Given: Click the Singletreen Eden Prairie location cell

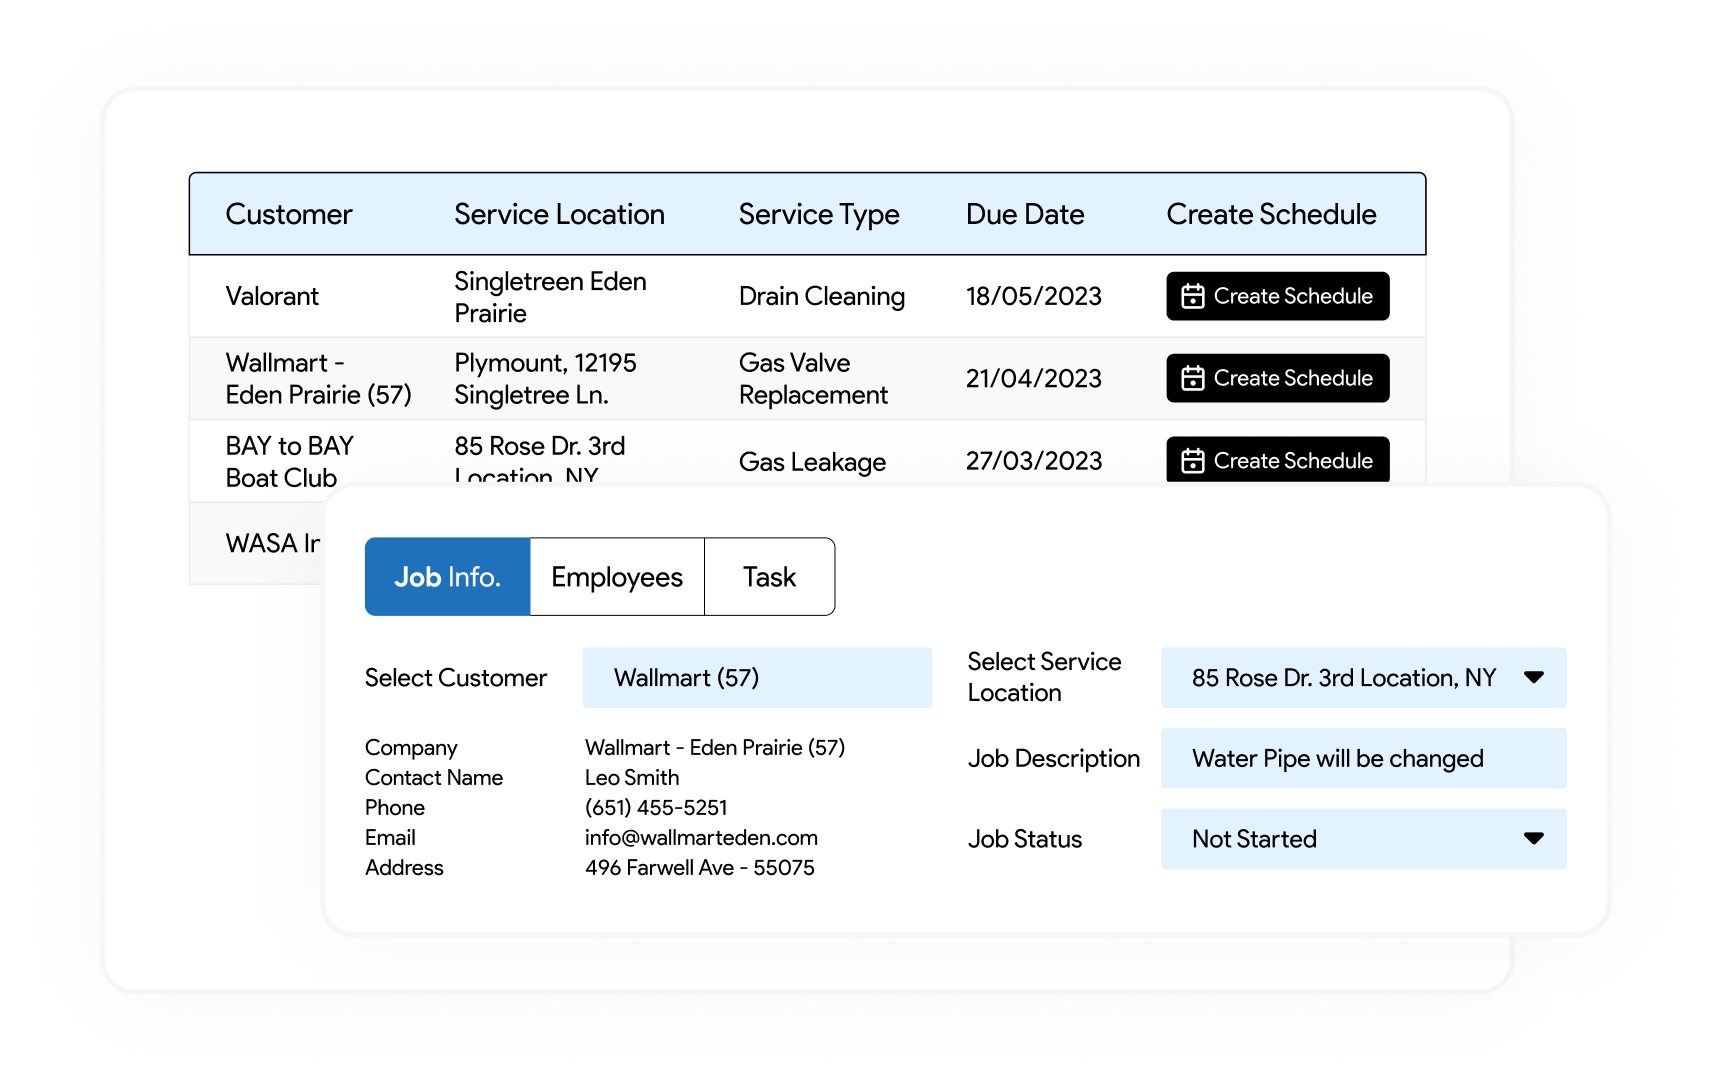Looking at the screenshot, I should pyautogui.click(x=550, y=297).
